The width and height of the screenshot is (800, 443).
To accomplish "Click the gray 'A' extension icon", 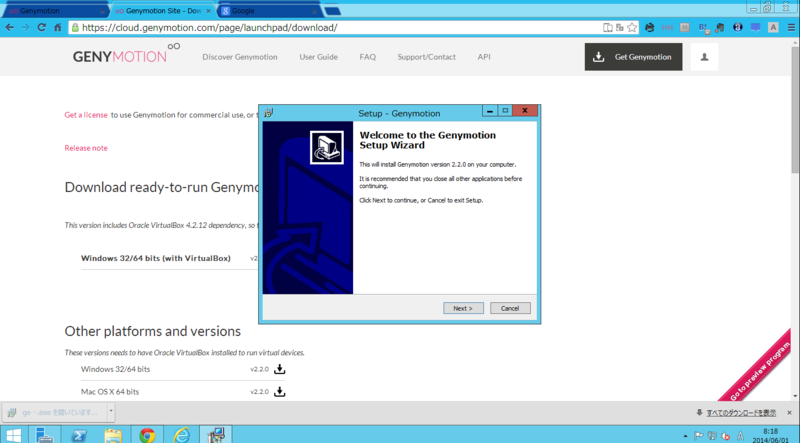I will tap(773, 28).
